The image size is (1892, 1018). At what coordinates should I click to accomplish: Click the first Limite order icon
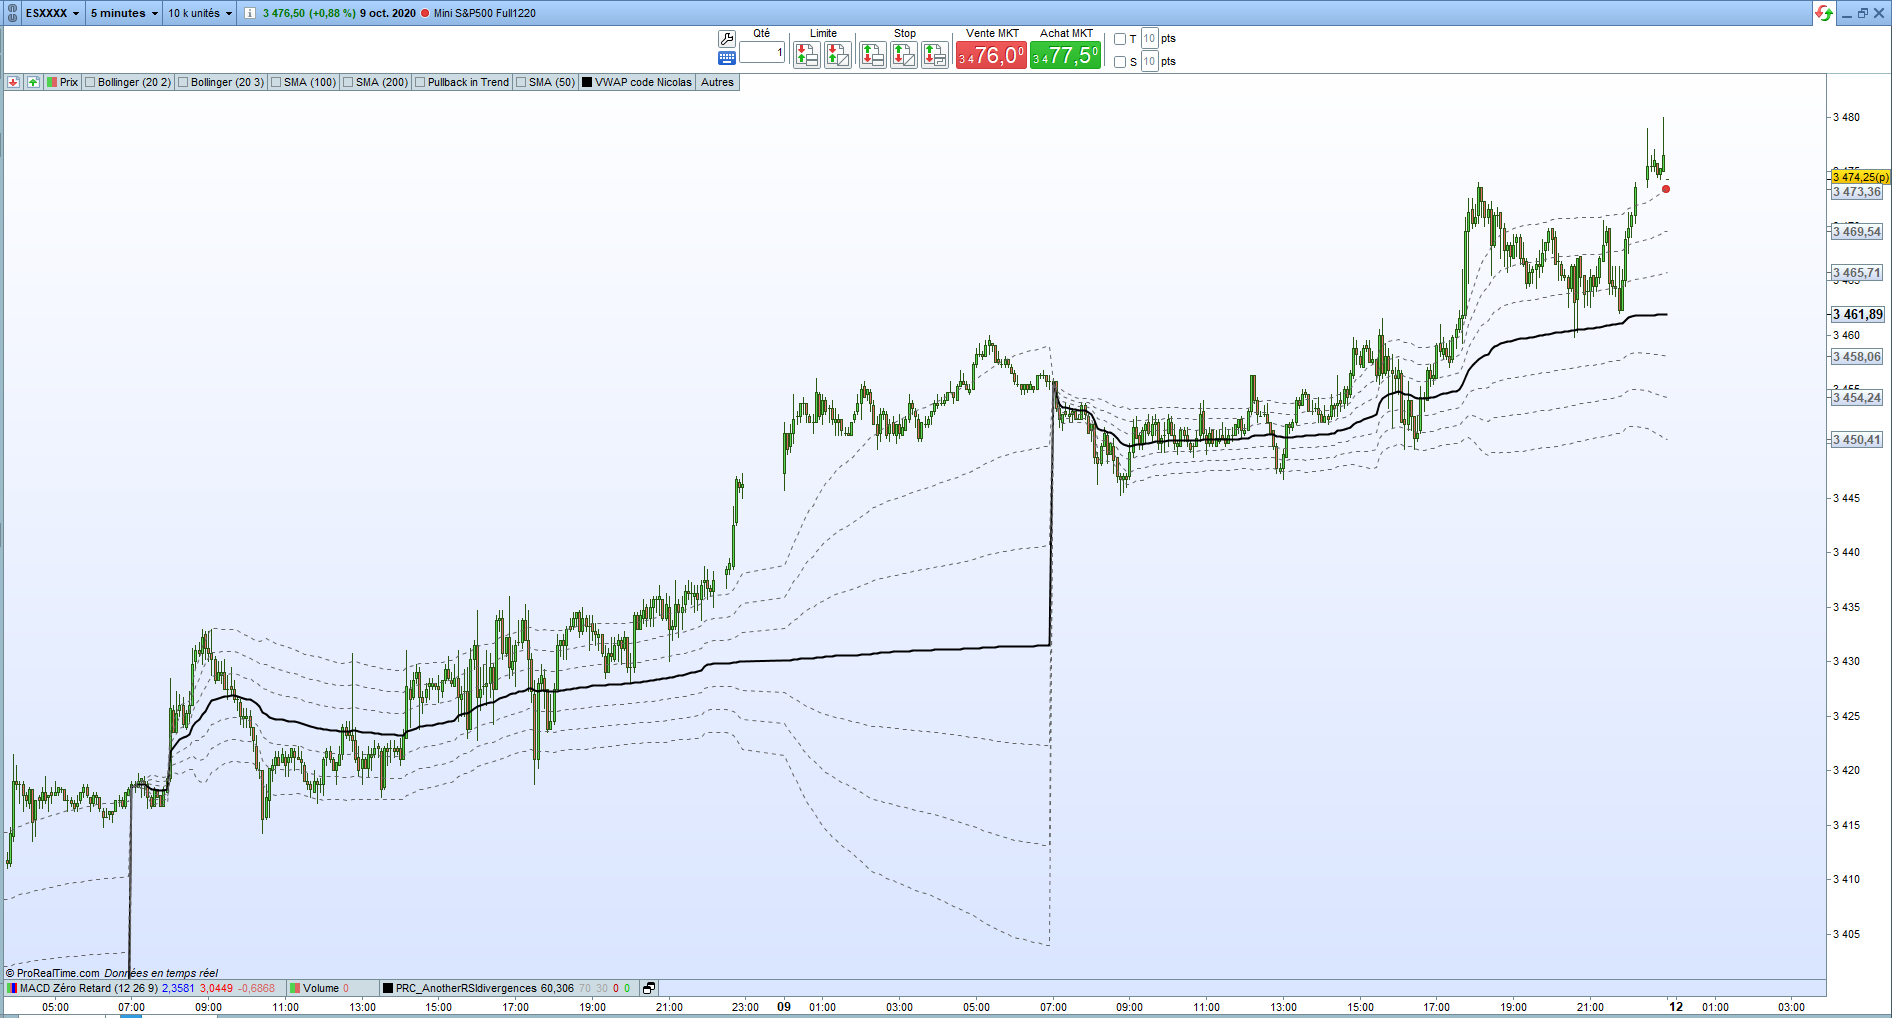807,55
